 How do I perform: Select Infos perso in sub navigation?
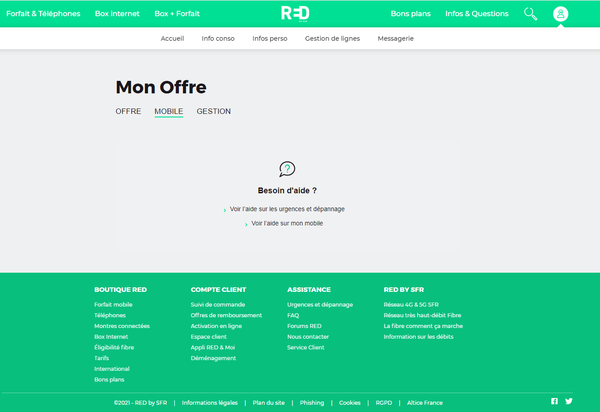(270, 38)
